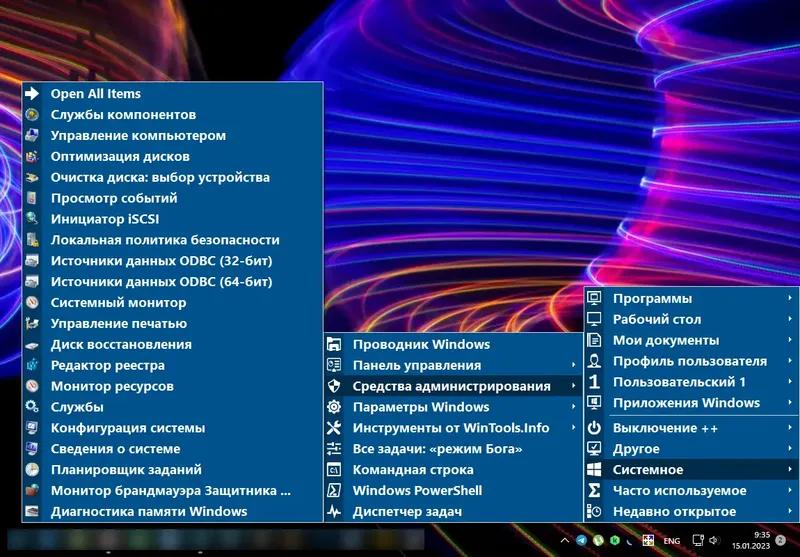This screenshot has width=800, height=557.
Task: Select the Средства администрирования menu item
Action: pos(453,386)
